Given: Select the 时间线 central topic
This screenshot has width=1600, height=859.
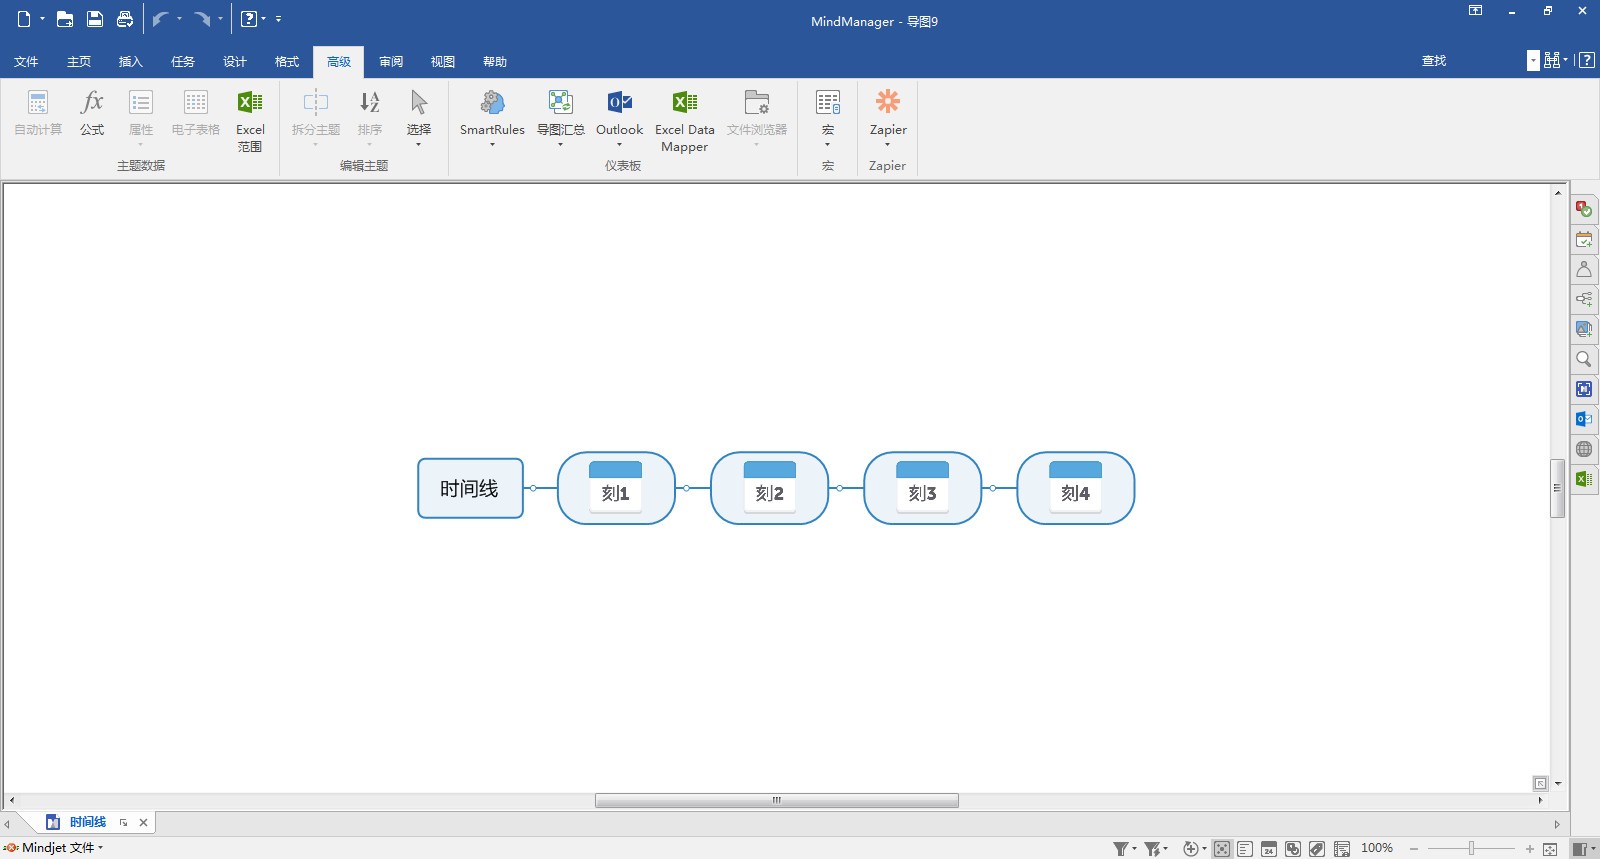Looking at the screenshot, I should (x=470, y=488).
